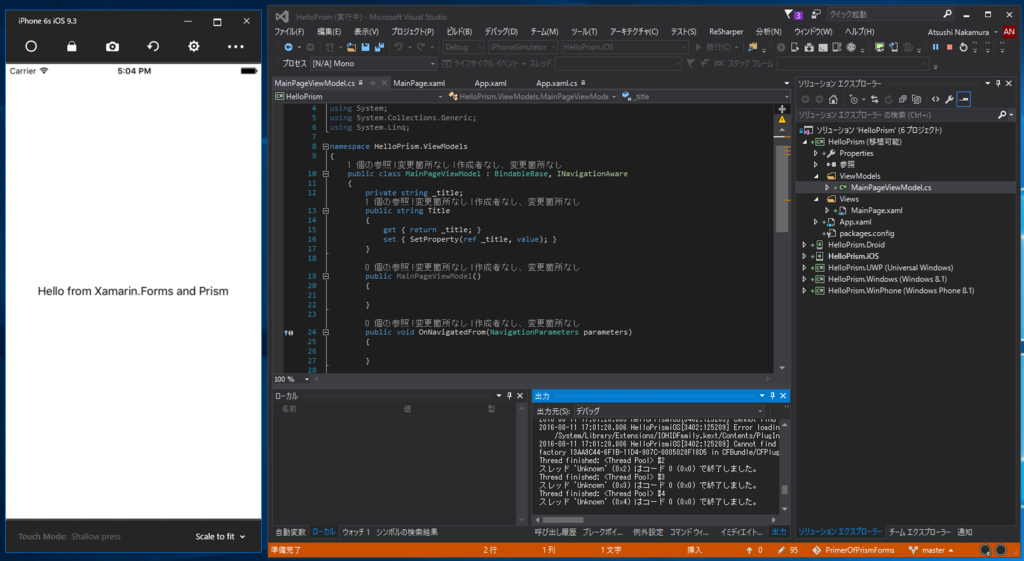Image resolution: width=1024 pixels, height=561 pixels.
Task: Rotate the simulator with the rotate icon
Action: (x=153, y=46)
